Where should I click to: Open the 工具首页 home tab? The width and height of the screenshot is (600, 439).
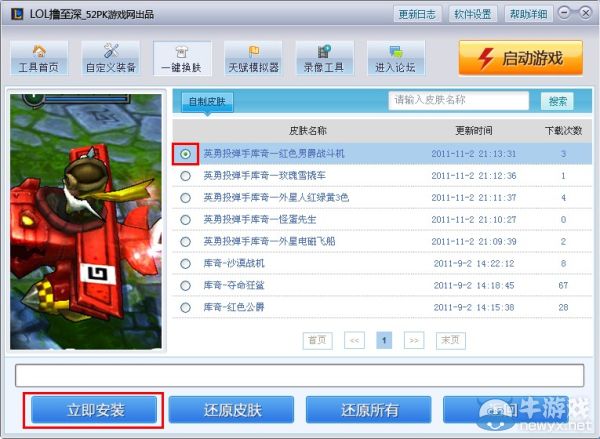click(x=39, y=59)
